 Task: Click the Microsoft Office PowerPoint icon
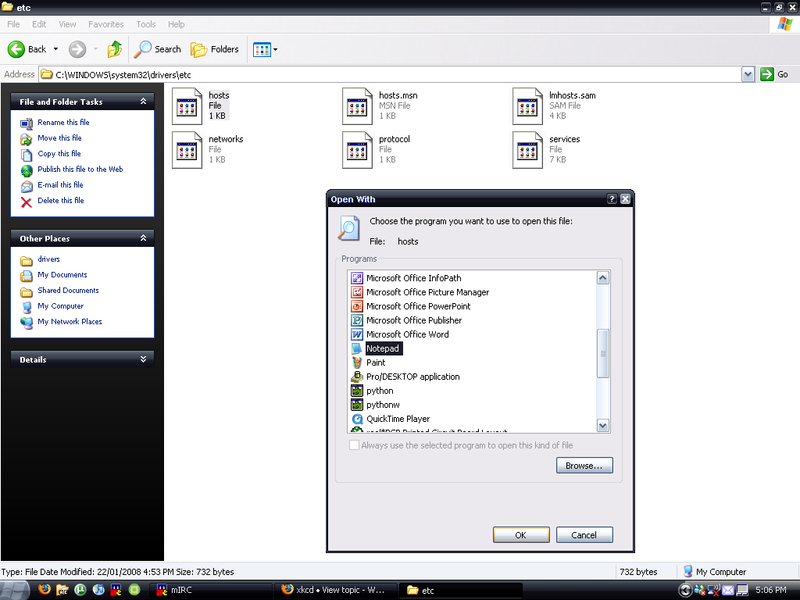pos(357,306)
